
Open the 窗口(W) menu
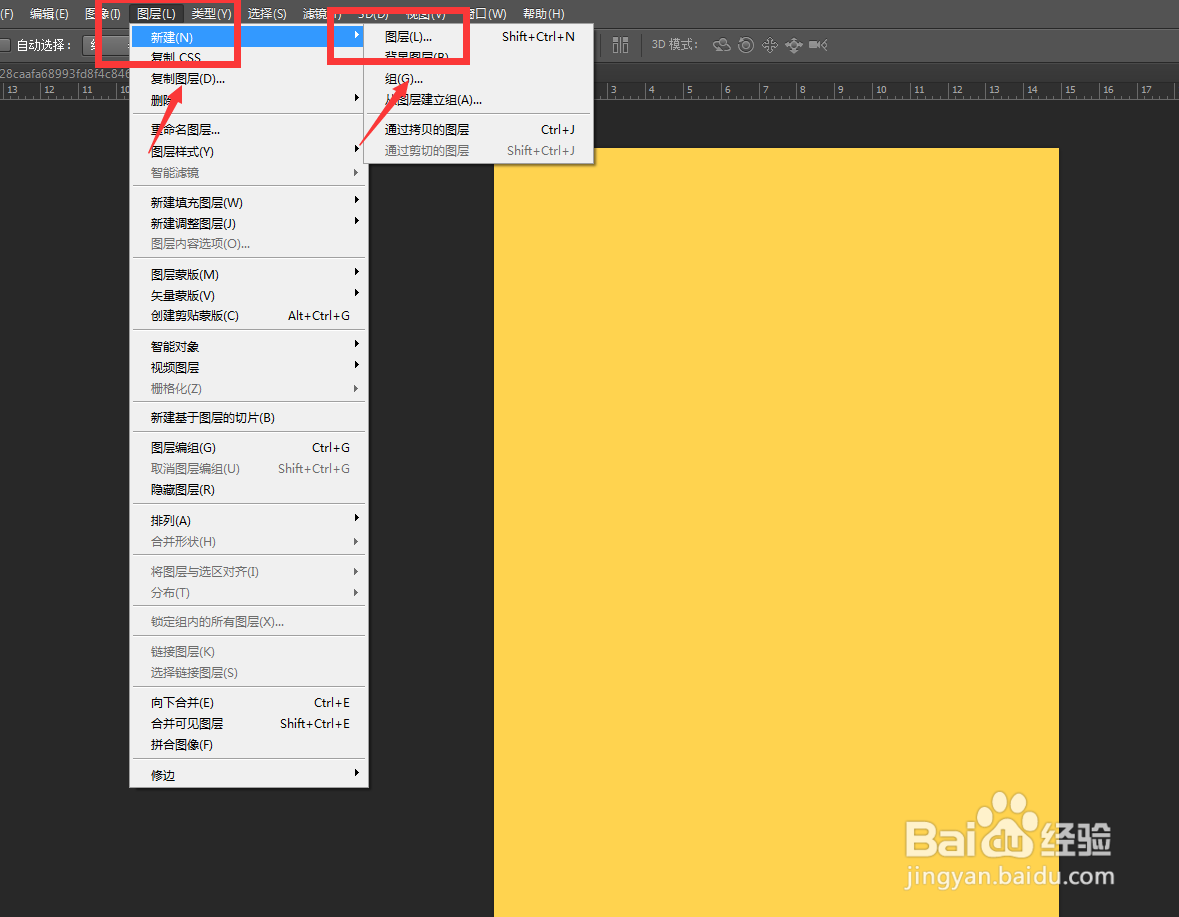[x=487, y=14]
